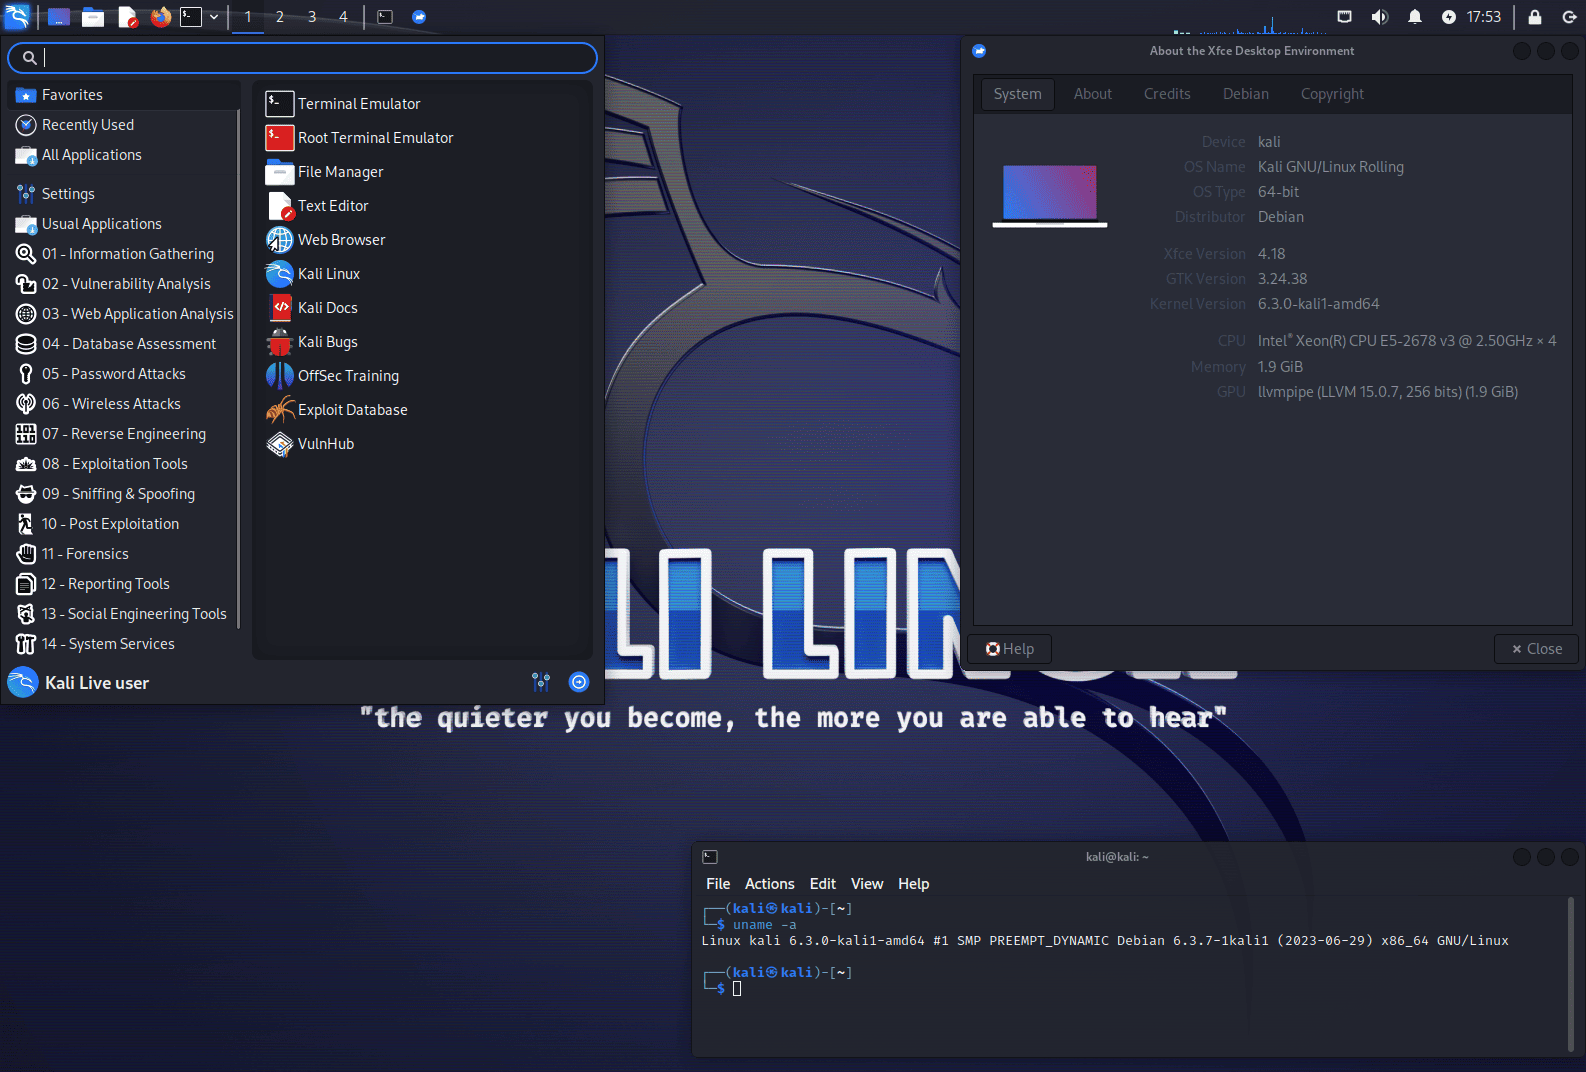
Task: Select the terminal window button in the taskbar
Action: tap(385, 17)
